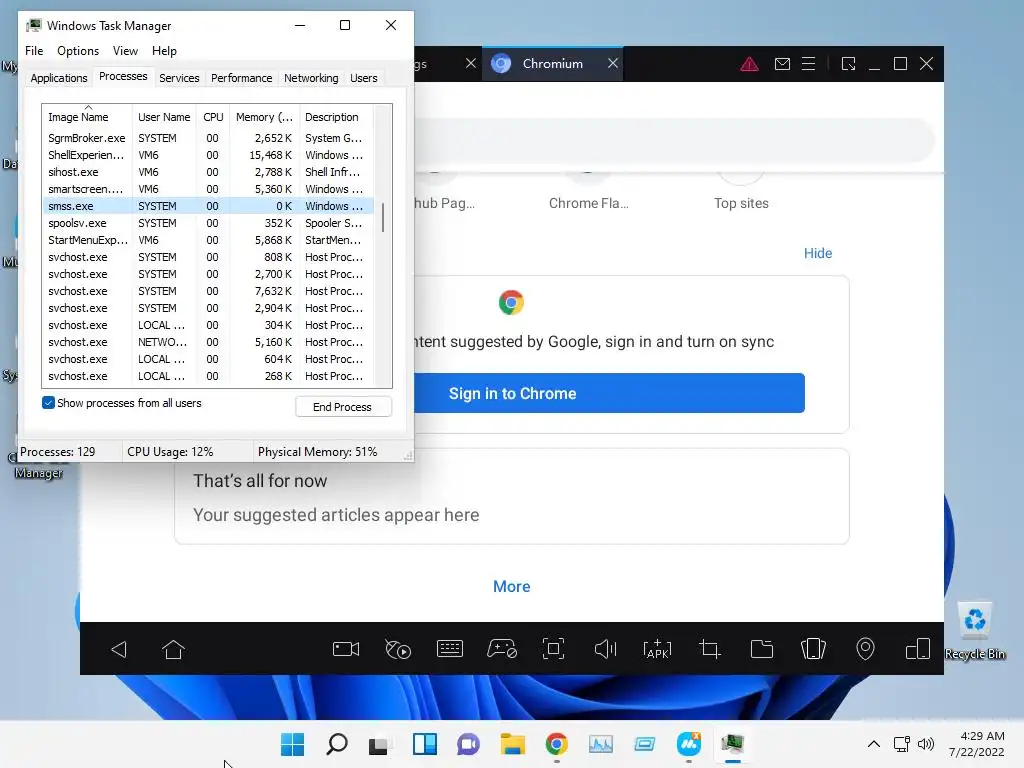
Task: Switch to the Users tab
Action: pos(363,78)
